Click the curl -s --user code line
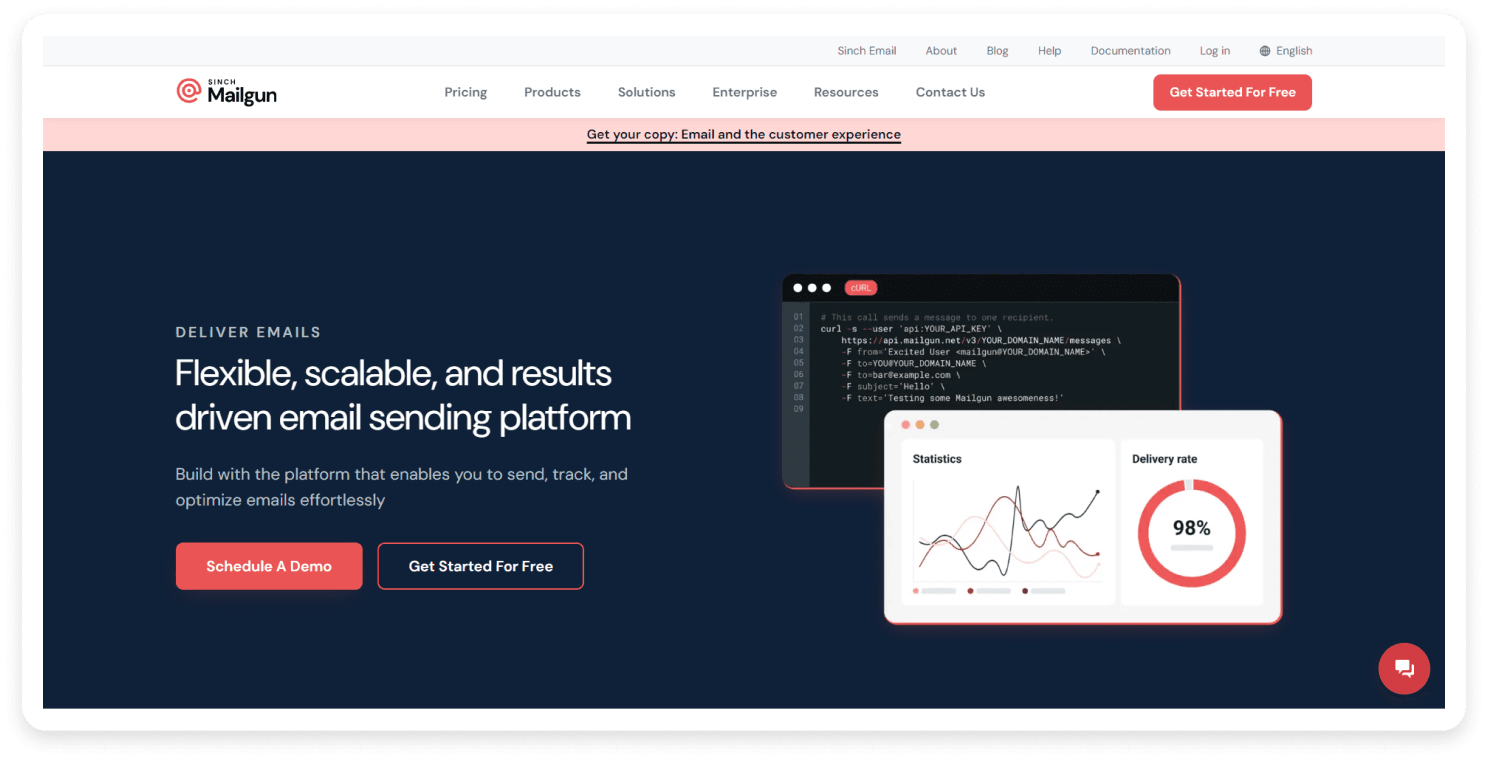1488x761 pixels. click(911, 329)
